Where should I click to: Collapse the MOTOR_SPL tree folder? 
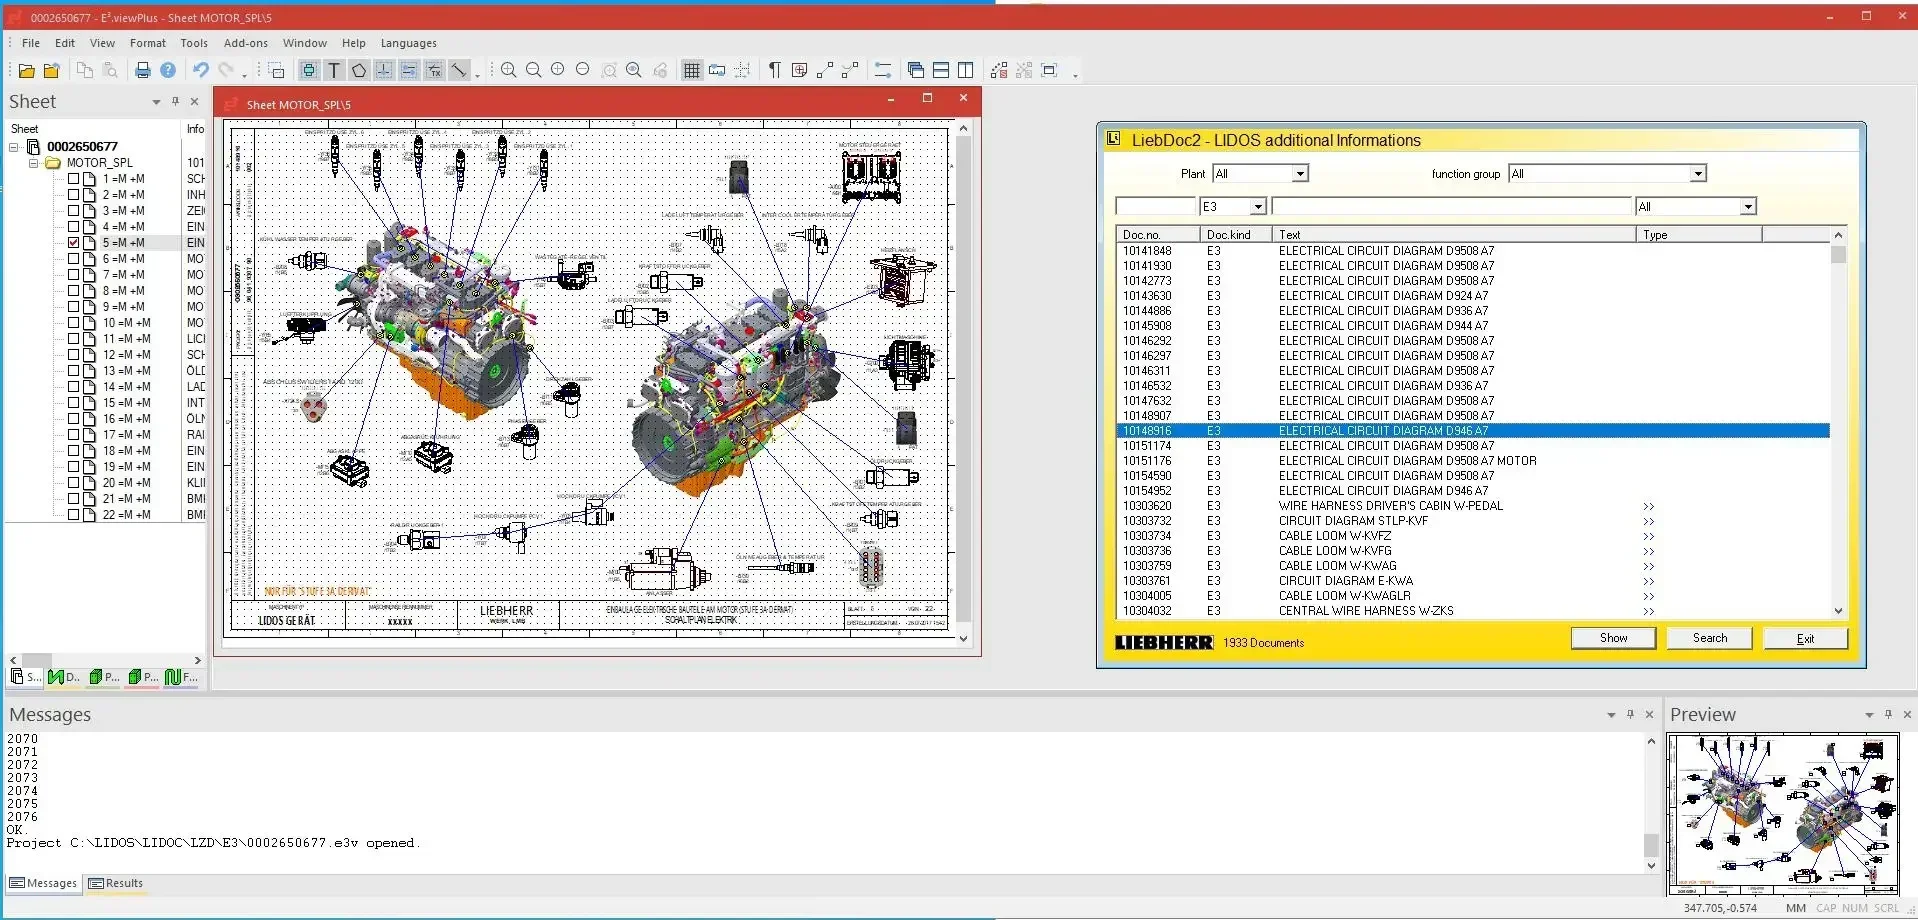point(33,163)
